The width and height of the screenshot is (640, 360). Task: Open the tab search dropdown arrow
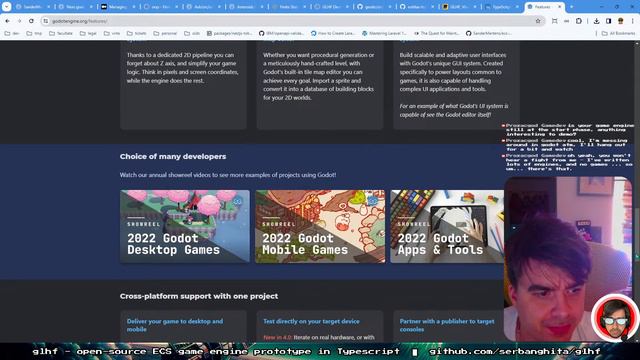pos(7,7)
